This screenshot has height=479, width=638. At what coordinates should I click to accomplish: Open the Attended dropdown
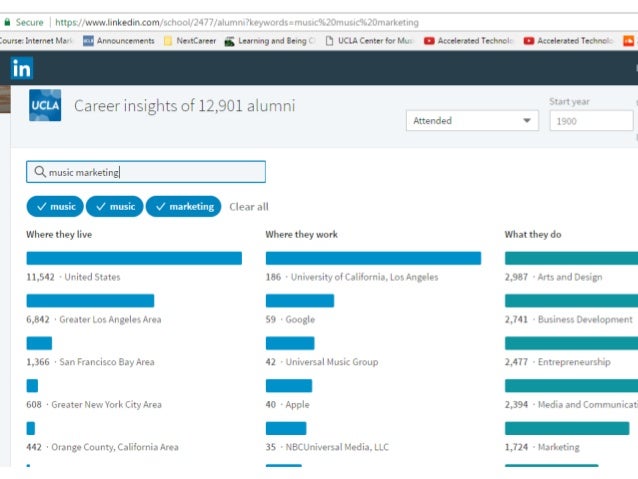click(x=472, y=120)
